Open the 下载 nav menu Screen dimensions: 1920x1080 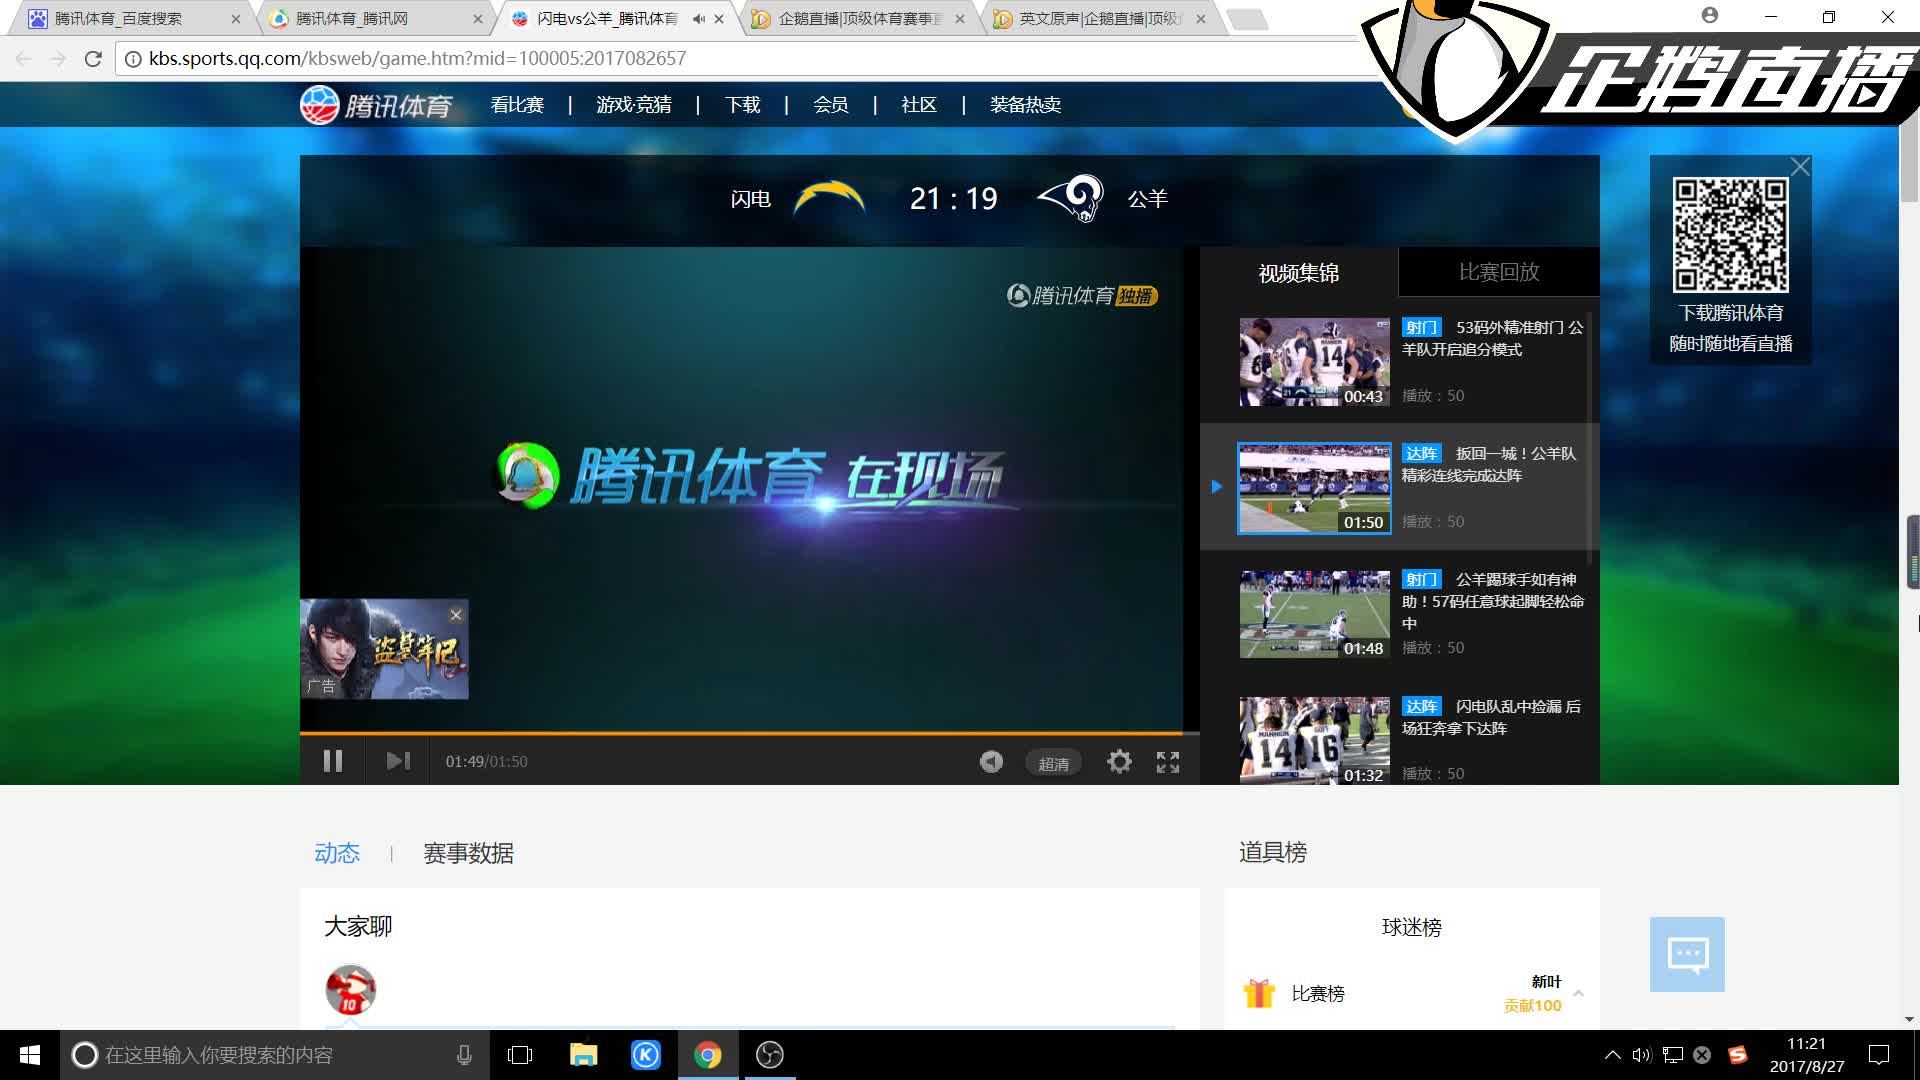(743, 105)
